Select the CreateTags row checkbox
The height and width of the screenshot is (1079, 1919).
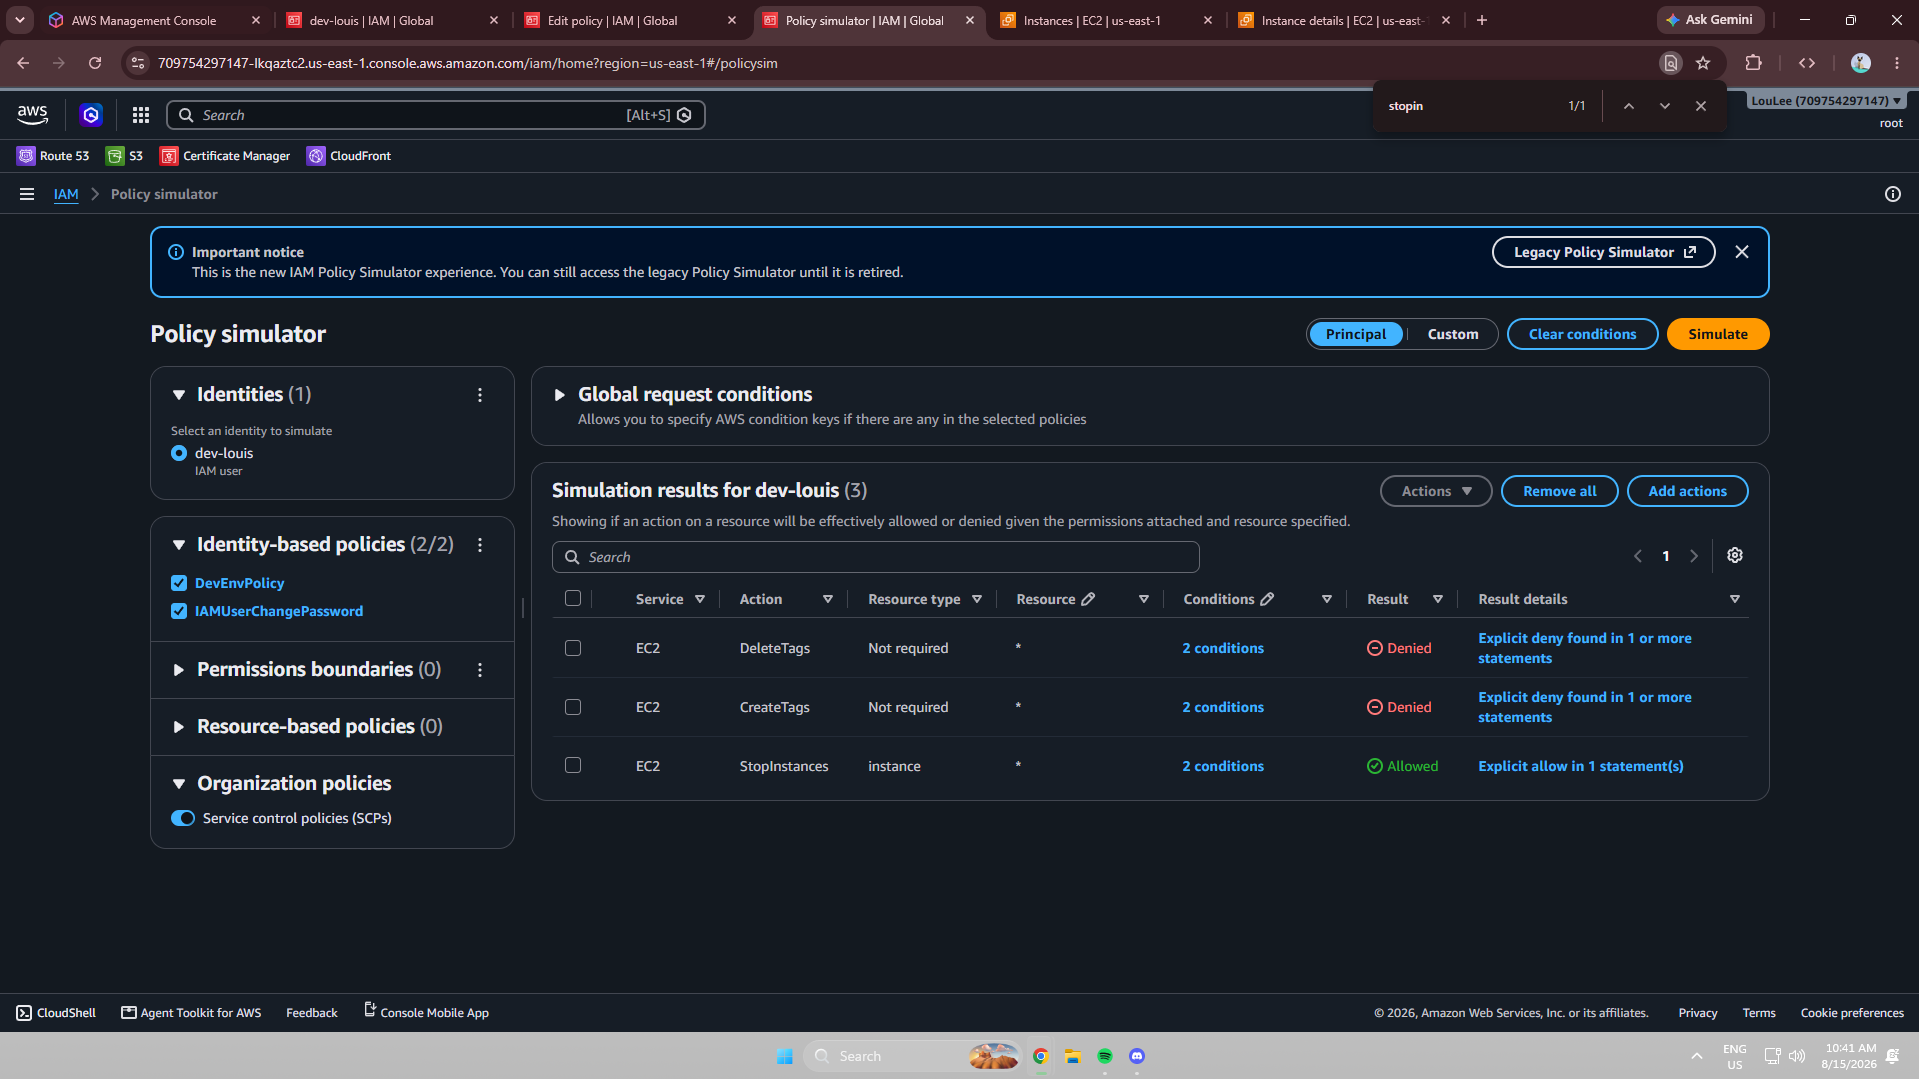point(573,707)
